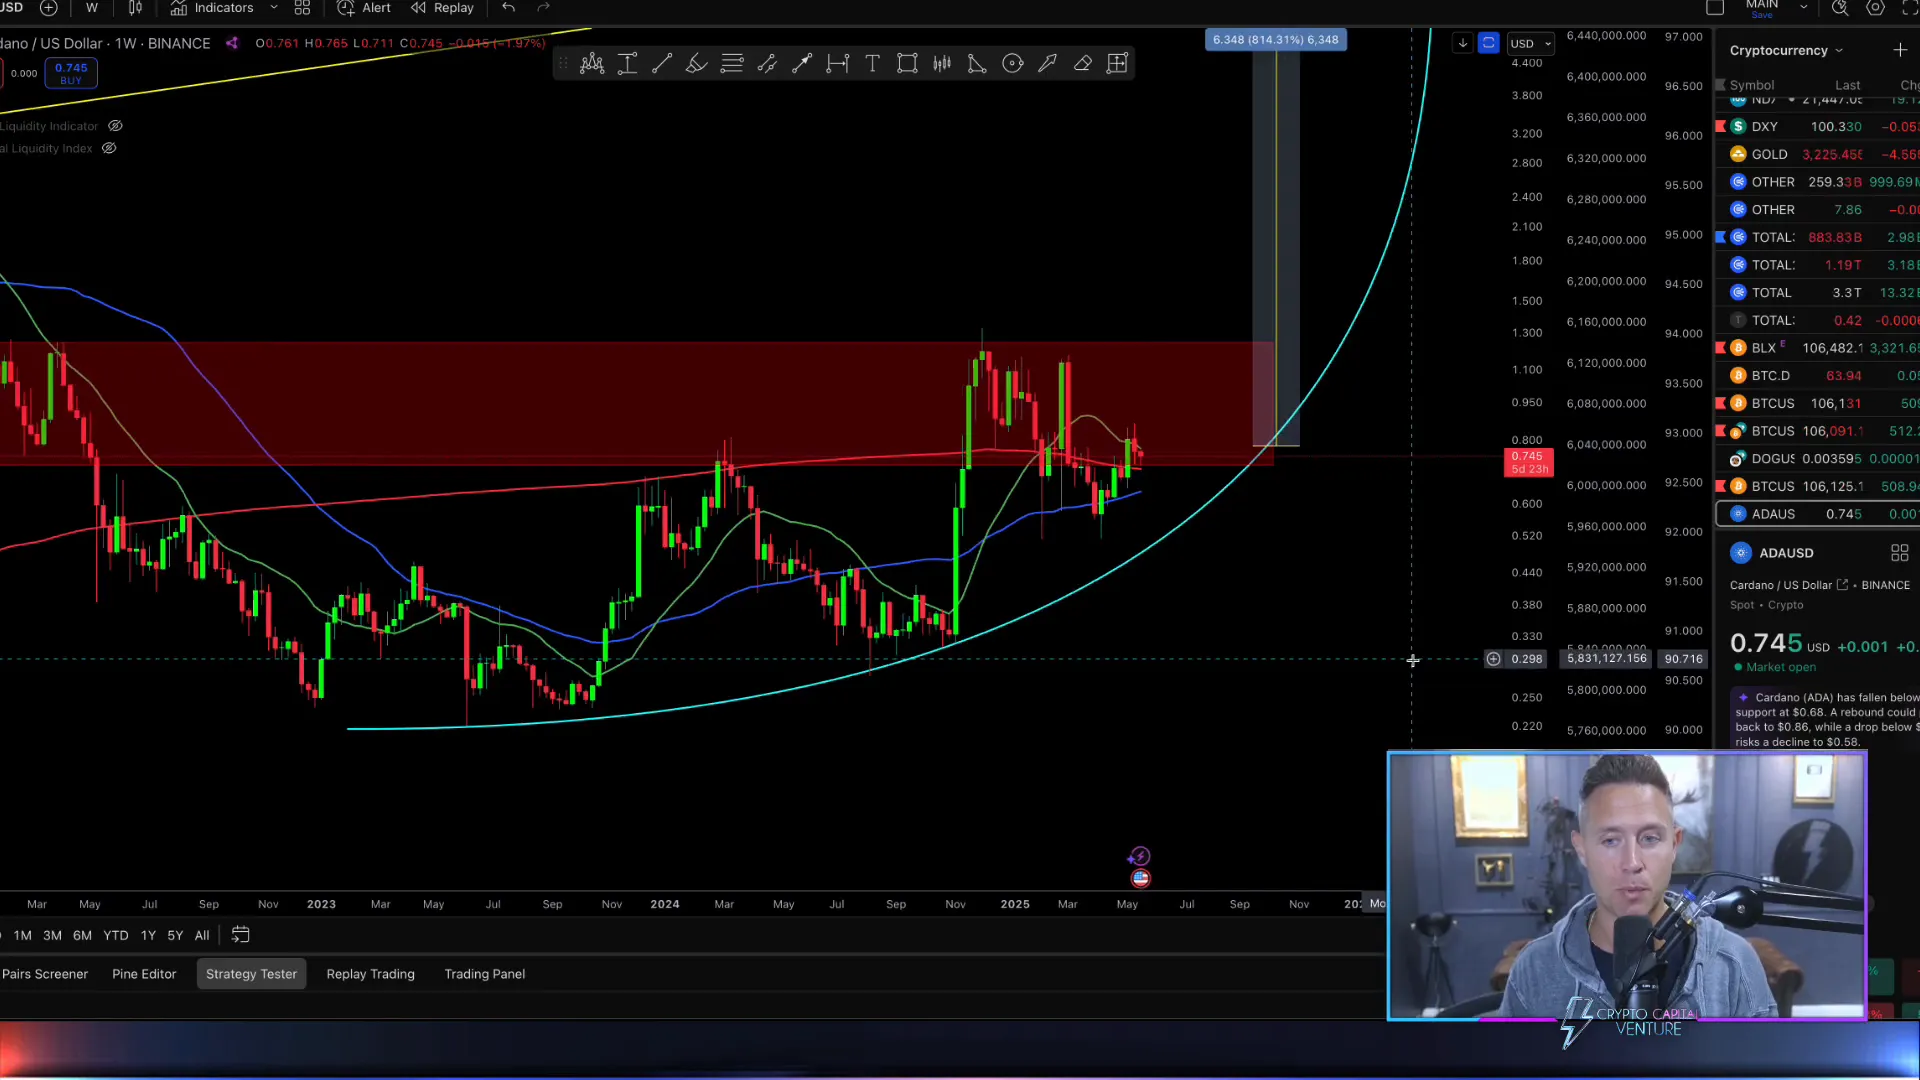The image size is (1920, 1080).
Task: Select the price range measuring tool
Action: click(x=627, y=64)
